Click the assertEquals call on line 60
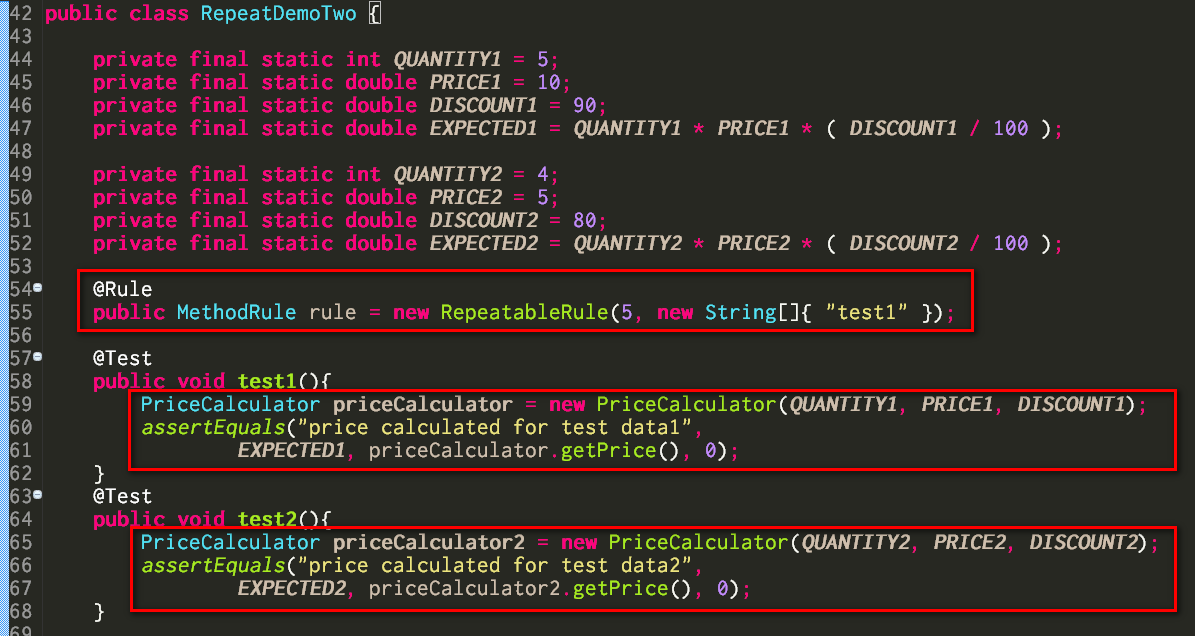The width and height of the screenshot is (1195, 636). [213, 427]
